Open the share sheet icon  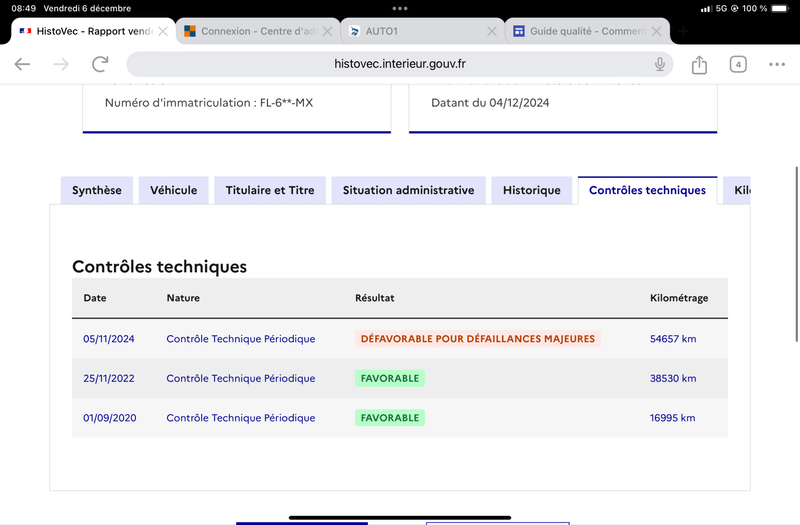[699, 64]
